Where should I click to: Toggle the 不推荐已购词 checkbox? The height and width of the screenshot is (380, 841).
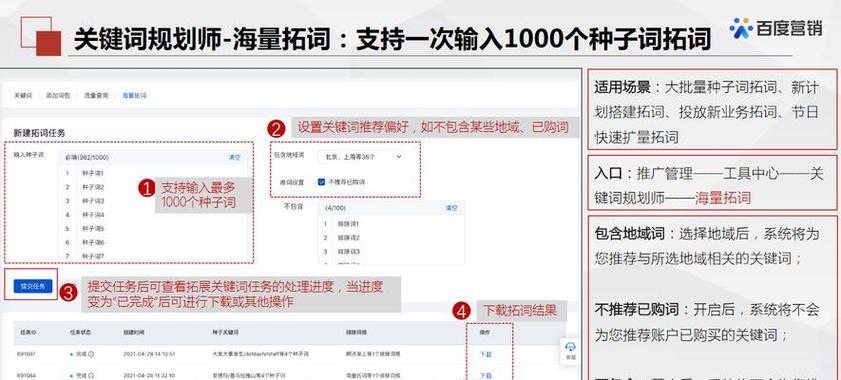pyautogui.click(x=321, y=182)
